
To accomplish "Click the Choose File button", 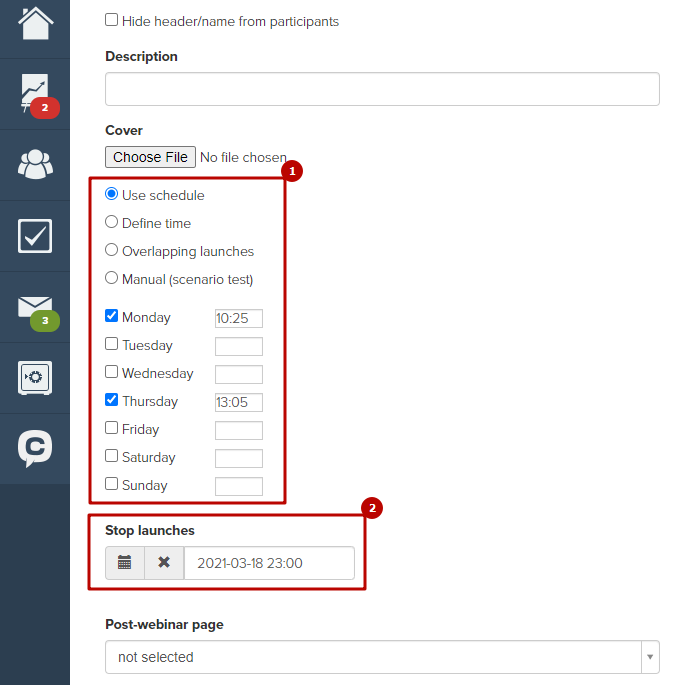I will 150,157.
